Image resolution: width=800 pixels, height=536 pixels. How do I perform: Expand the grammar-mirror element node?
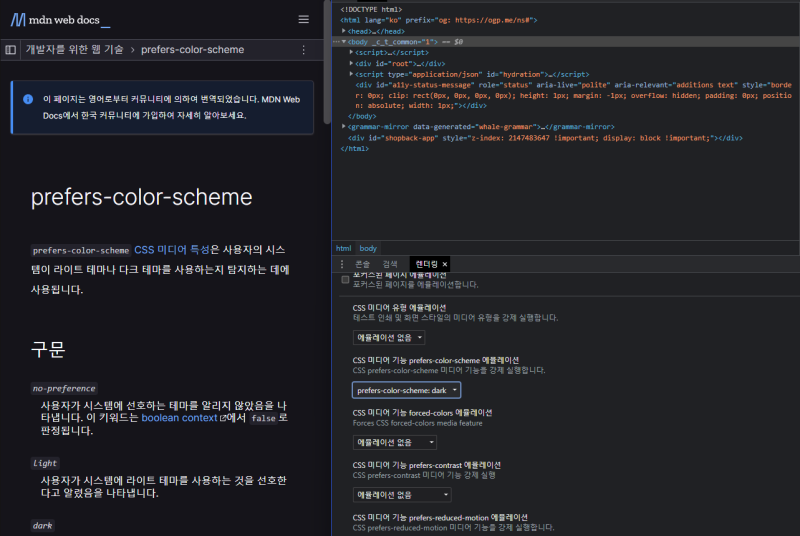click(x=344, y=126)
